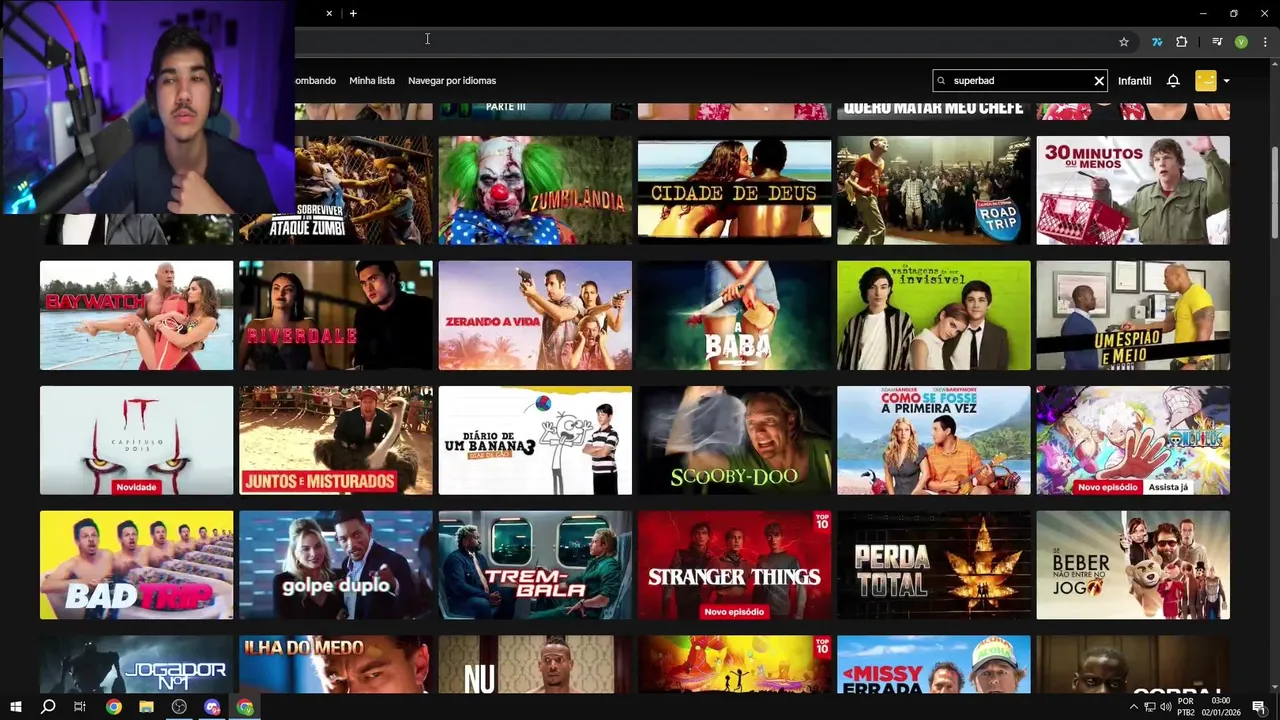Open Minha lista
Viewport: 1280px width, 720px height.
click(x=372, y=81)
